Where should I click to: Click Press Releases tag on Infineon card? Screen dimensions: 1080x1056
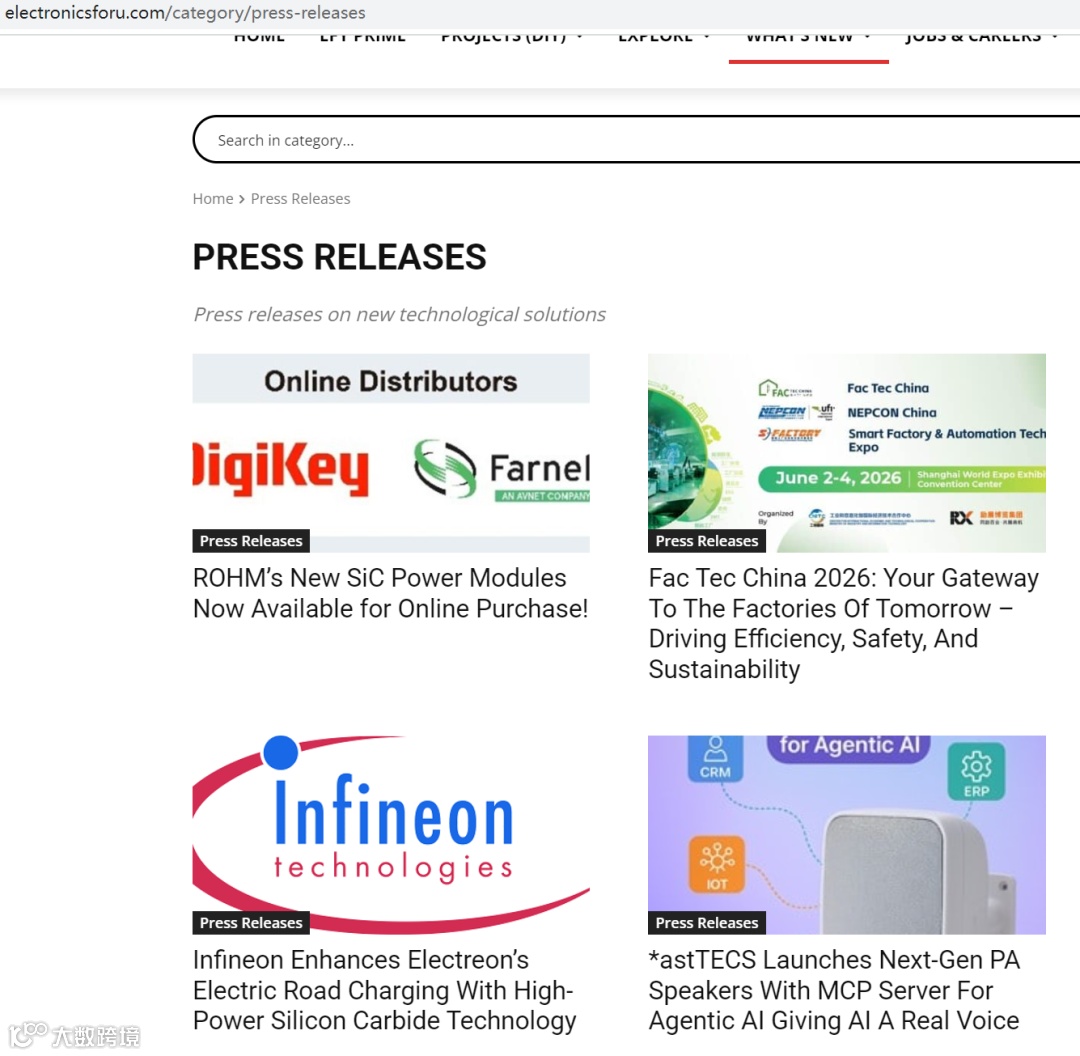251,922
